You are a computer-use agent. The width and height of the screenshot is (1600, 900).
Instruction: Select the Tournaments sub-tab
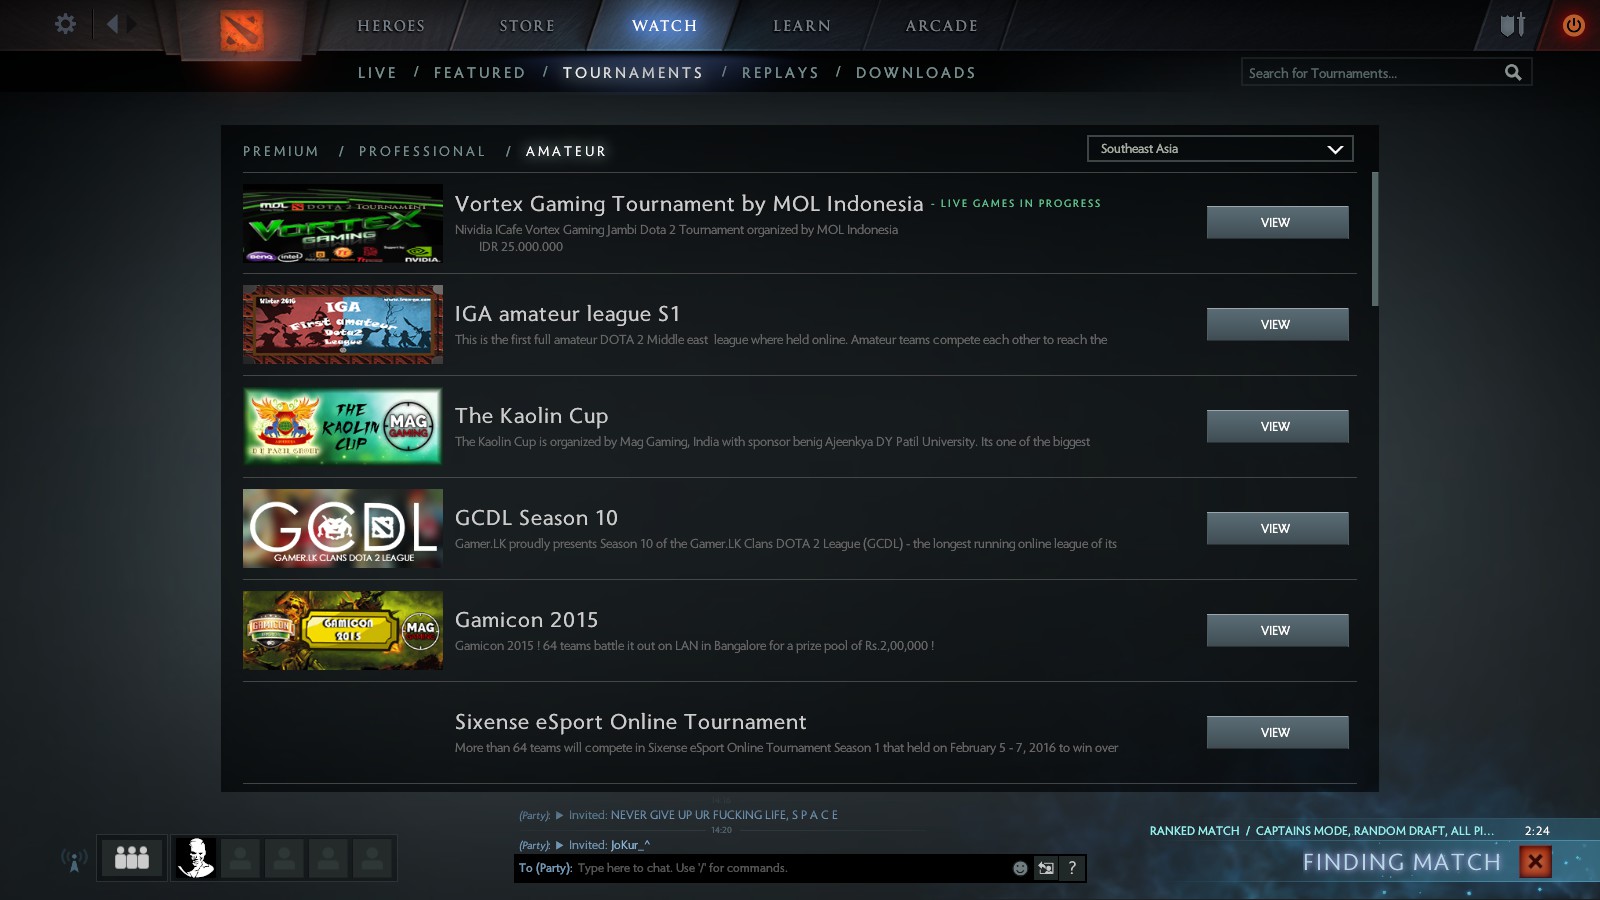(633, 73)
